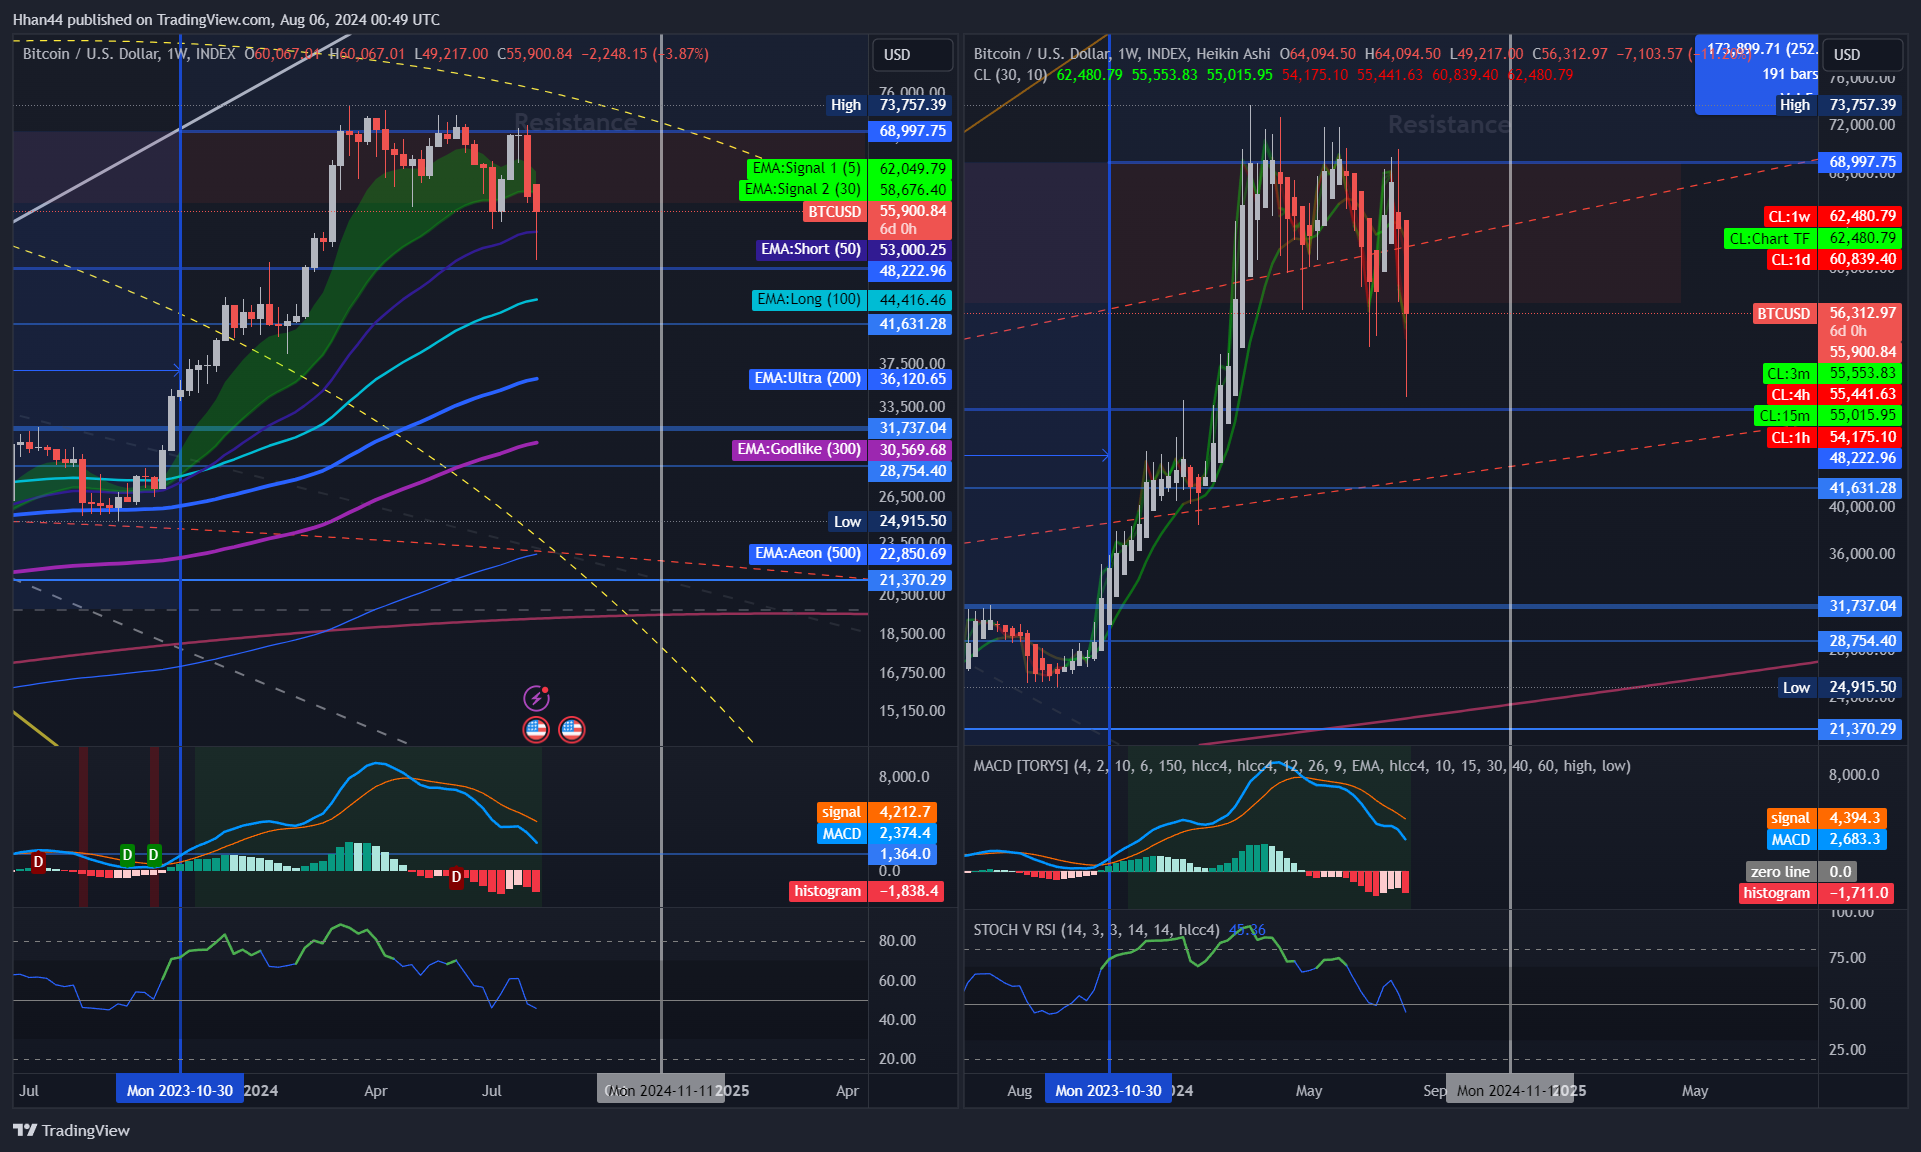Click the High 73,757.39 label on the left chart
The height and width of the screenshot is (1152, 1921).
coord(889,105)
